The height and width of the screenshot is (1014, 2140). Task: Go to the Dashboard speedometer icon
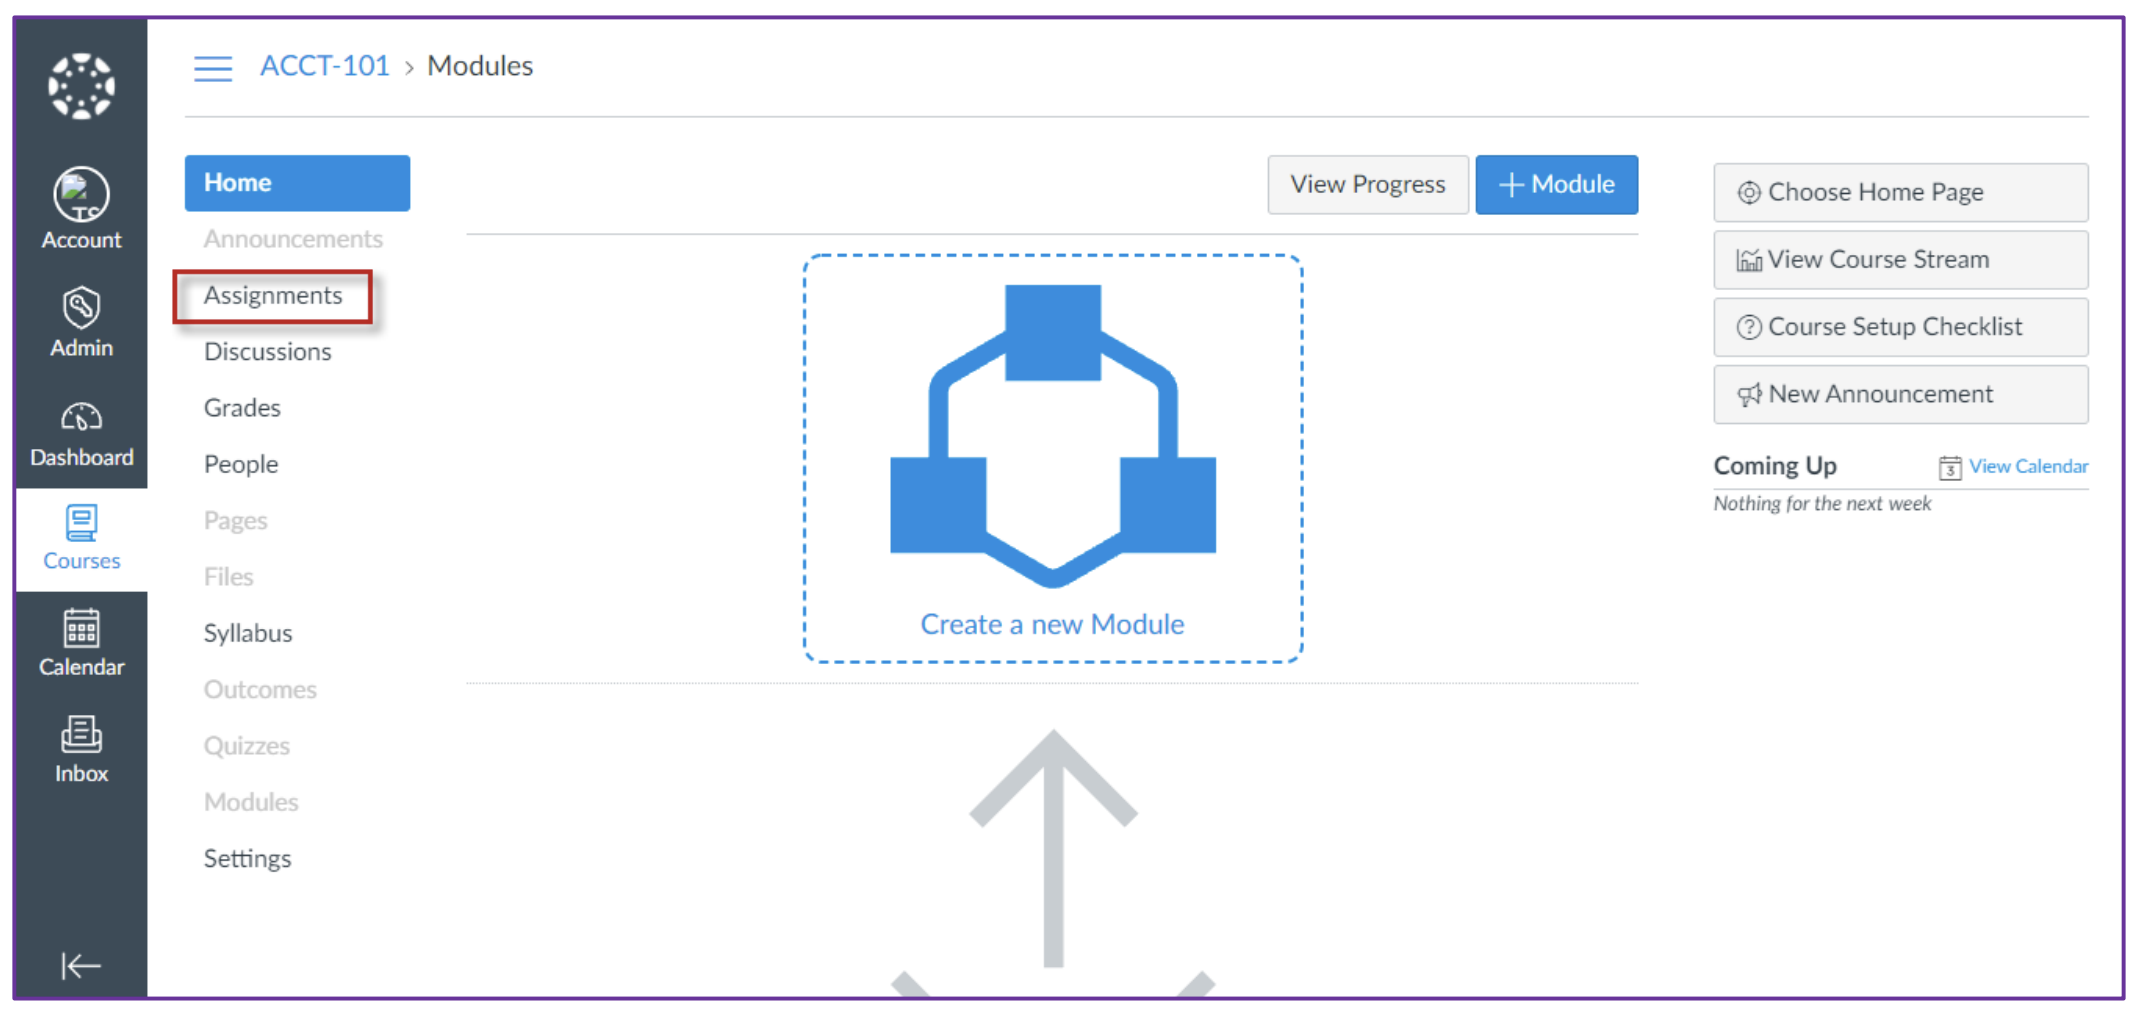pos(81,417)
